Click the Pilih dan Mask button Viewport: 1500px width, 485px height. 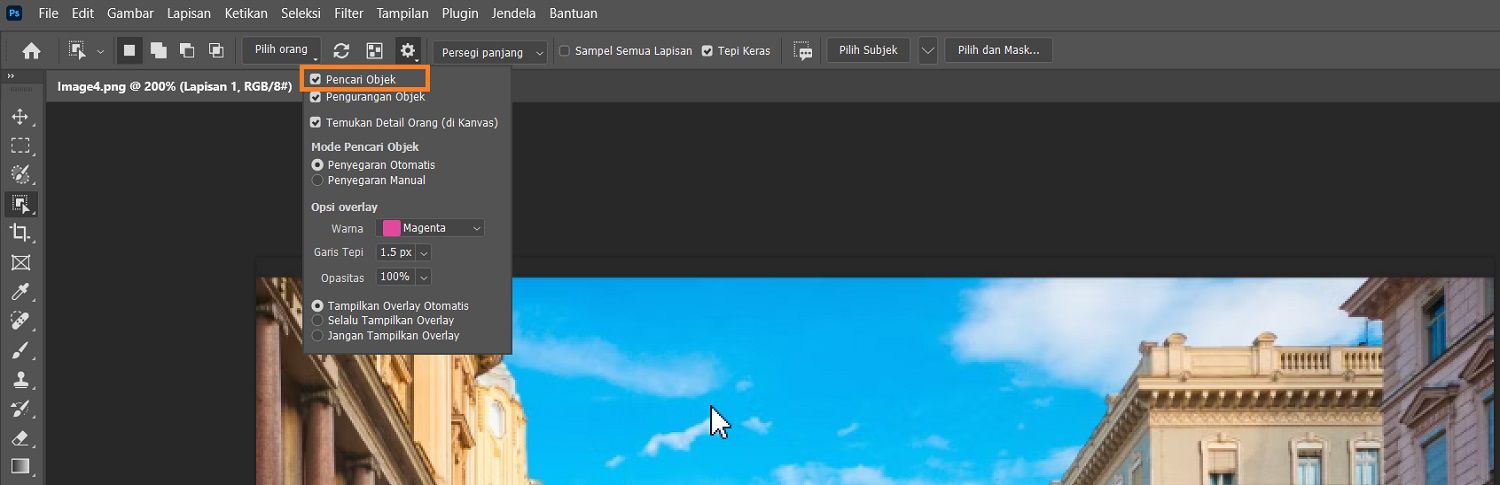998,50
